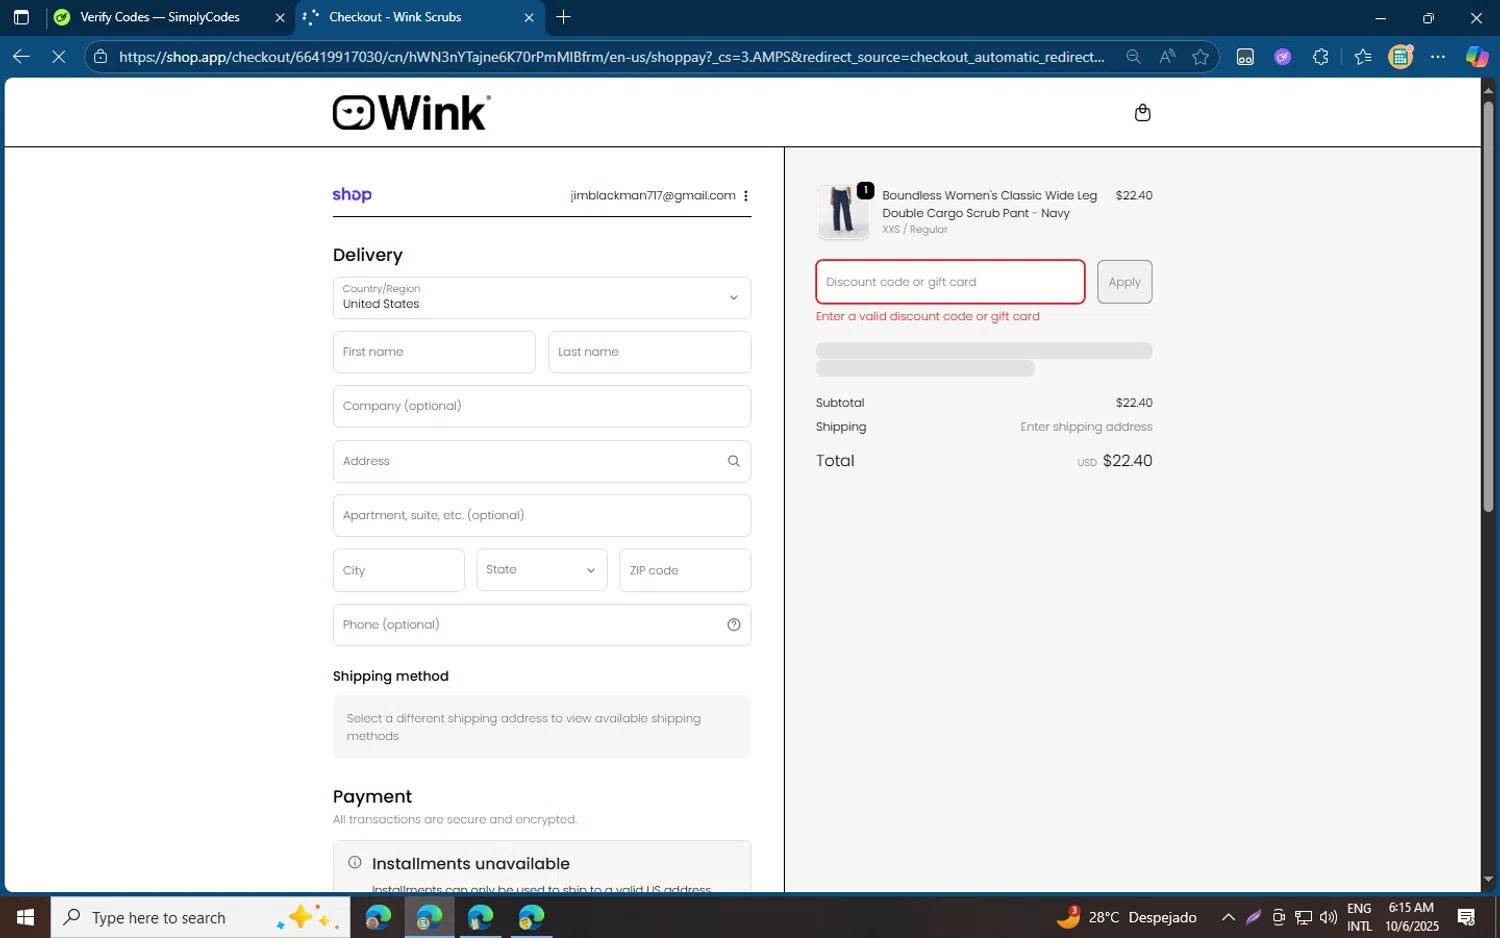Expand the Country/Region dropdown
1500x938 pixels.
542,297
